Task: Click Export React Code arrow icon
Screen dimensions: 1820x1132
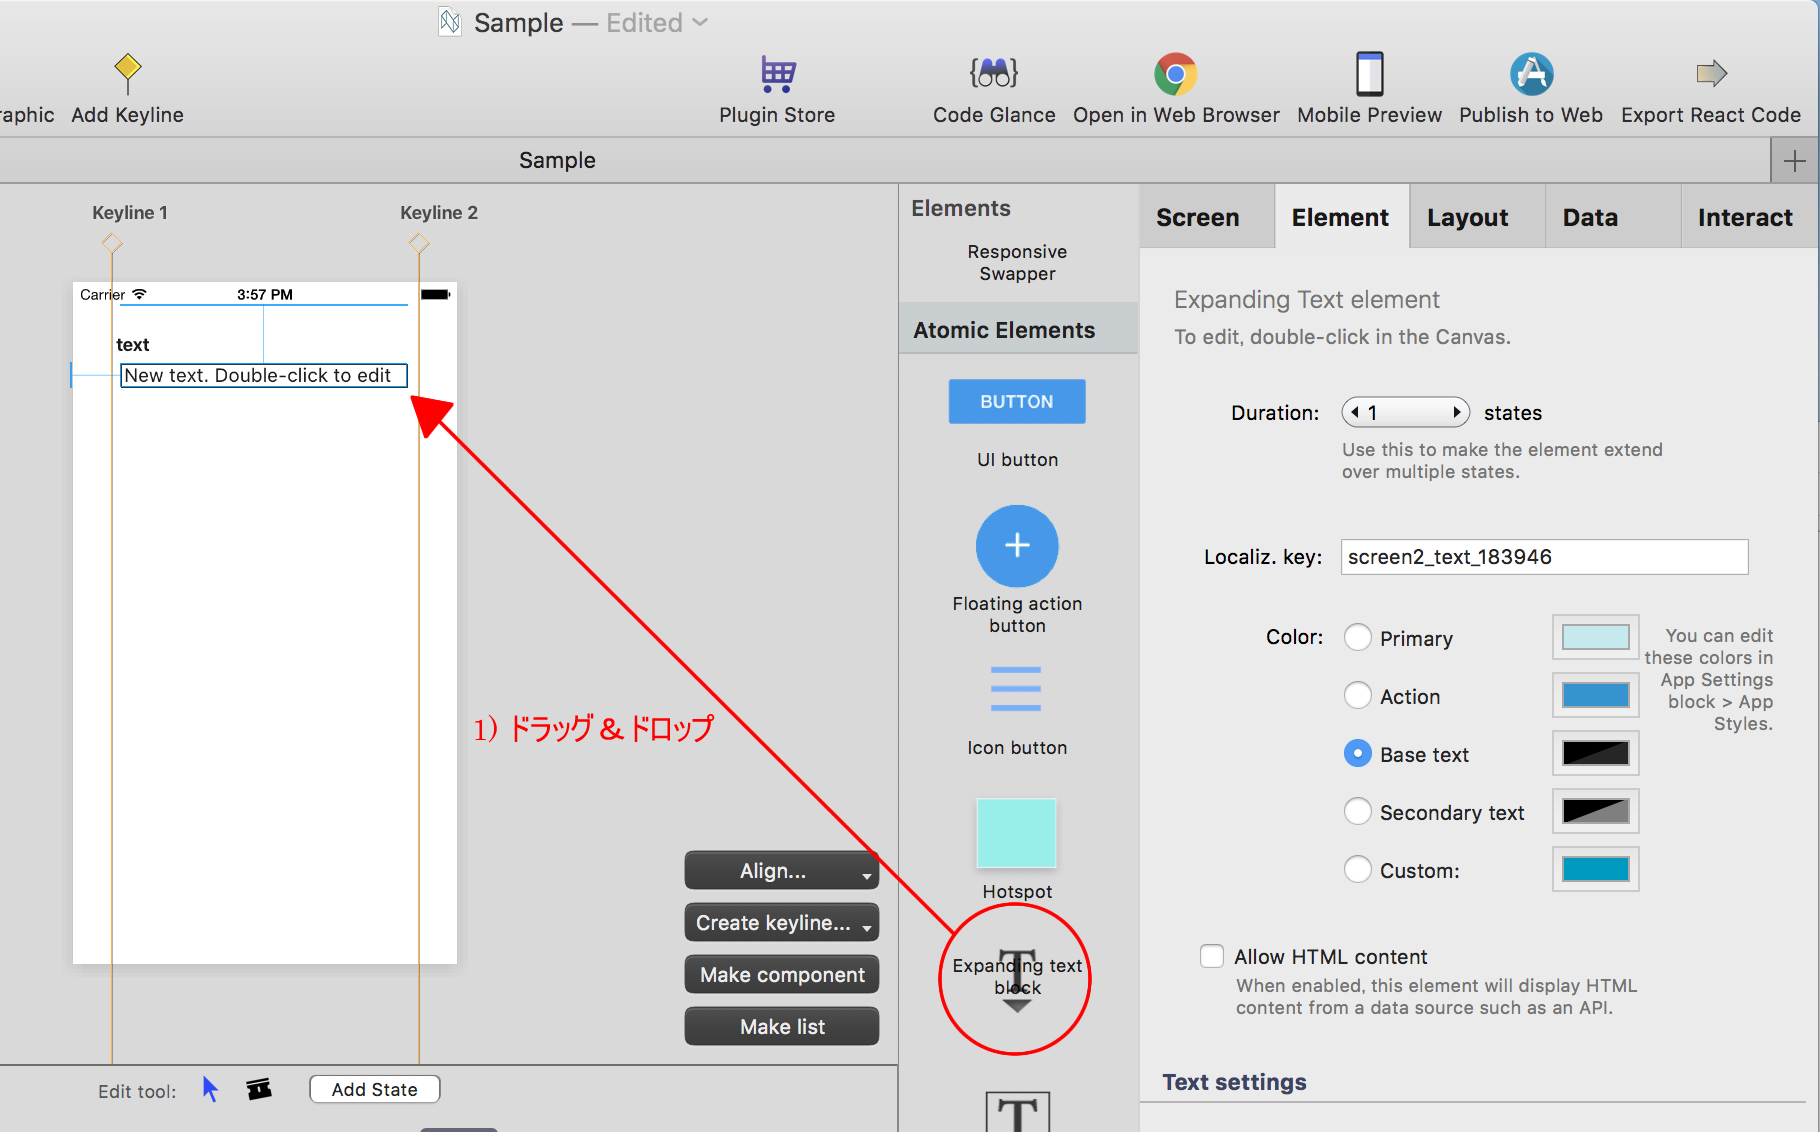Action: (1711, 73)
